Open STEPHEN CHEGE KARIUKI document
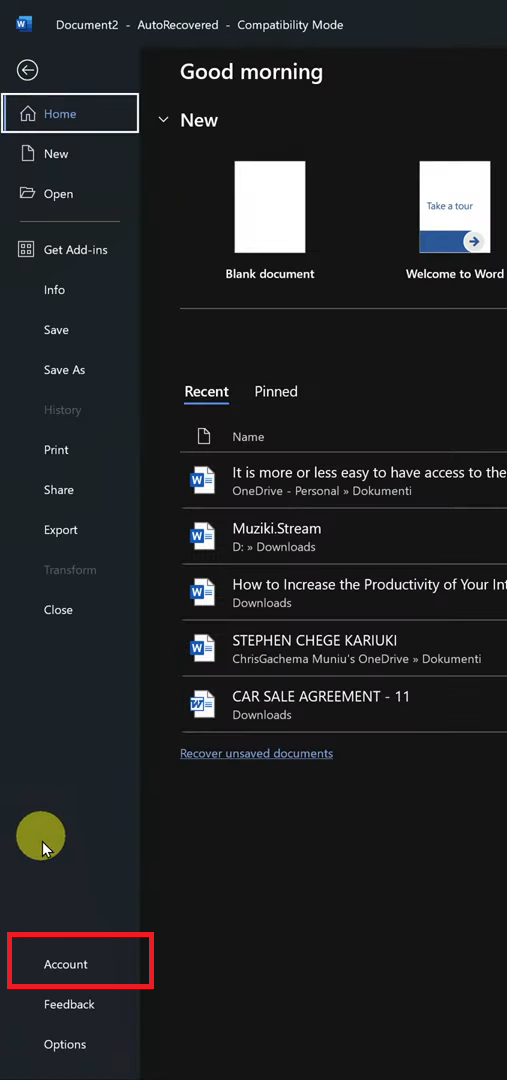 point(344,649)
